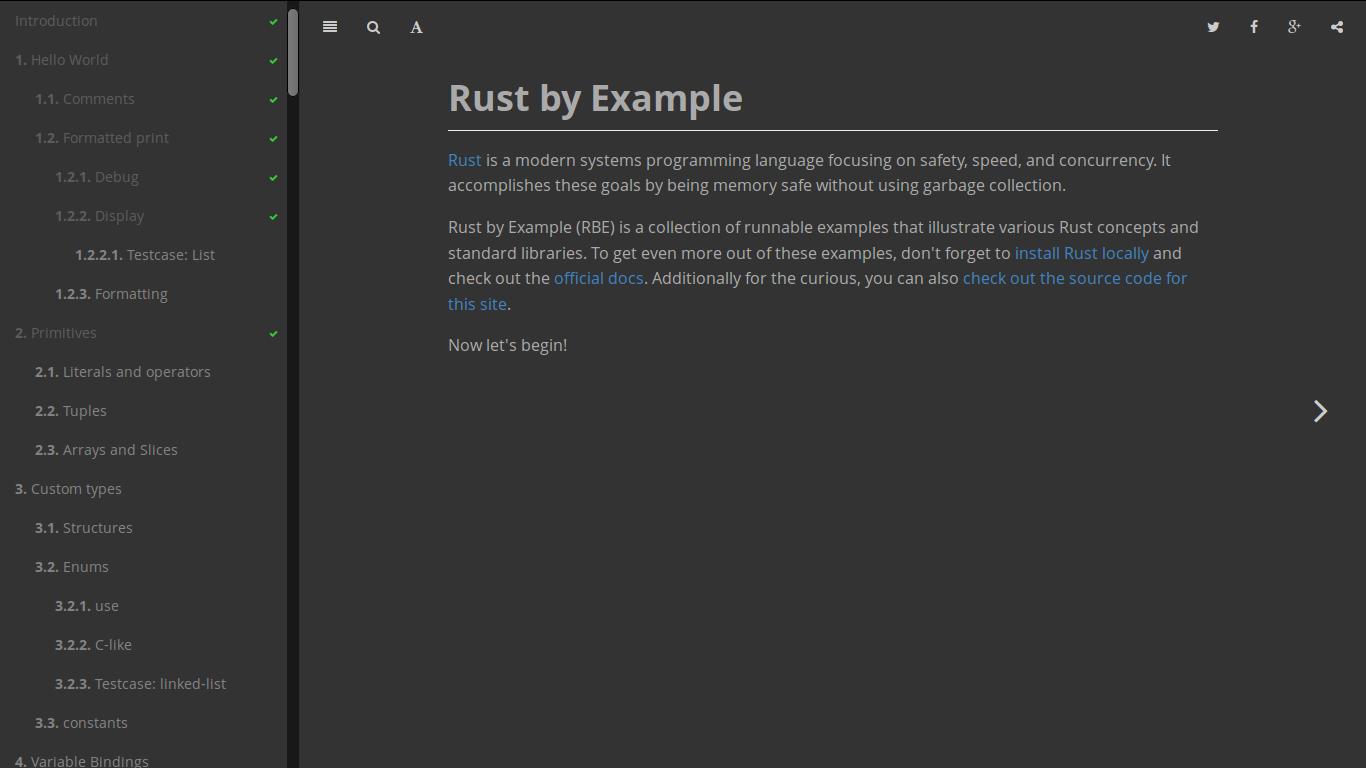The width and height of the screenshot is (1366, 768).
Task: Open font settings with the A icon
Action: click(x=416, y=27)
